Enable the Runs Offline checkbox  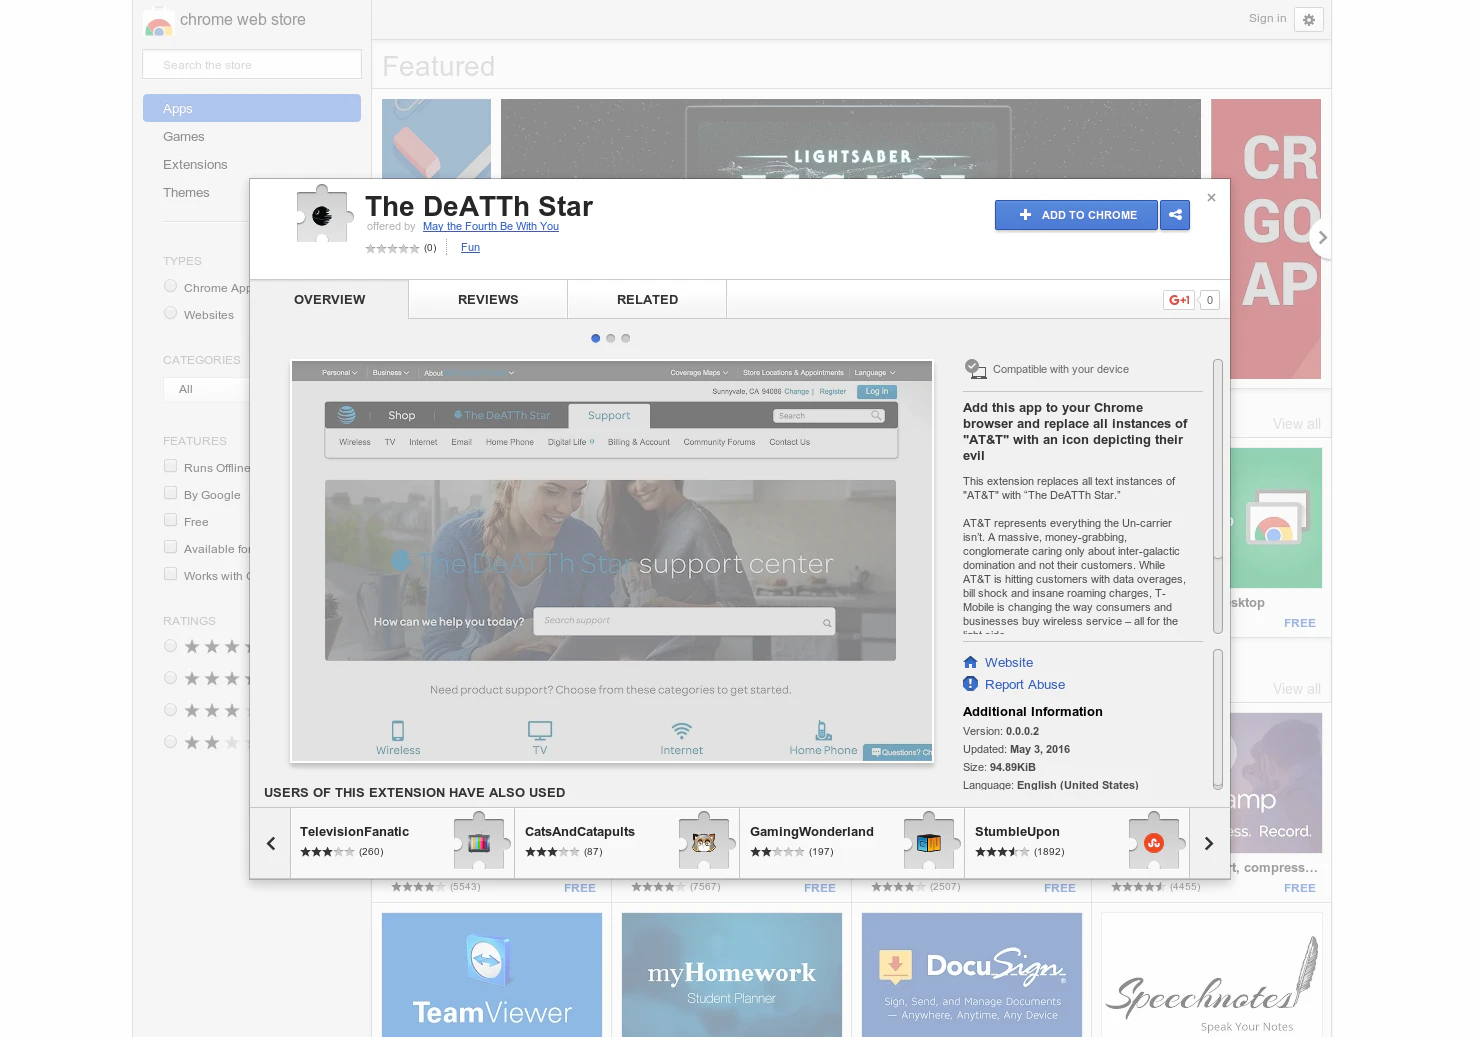pyautogui.click(x=170, y=467)
